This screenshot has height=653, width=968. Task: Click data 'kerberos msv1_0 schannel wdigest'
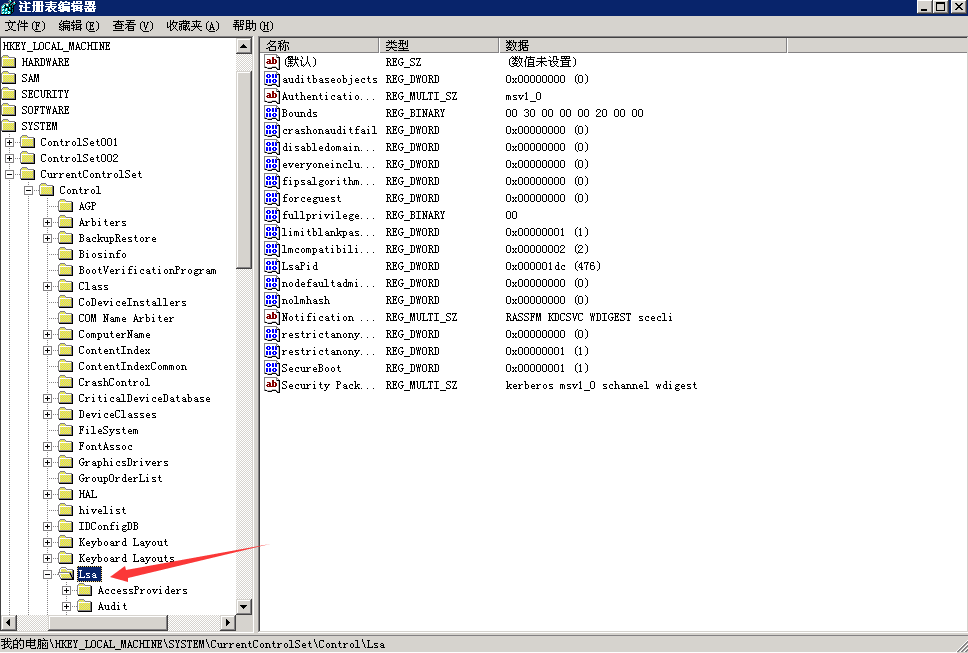click(x=601, y=385)
